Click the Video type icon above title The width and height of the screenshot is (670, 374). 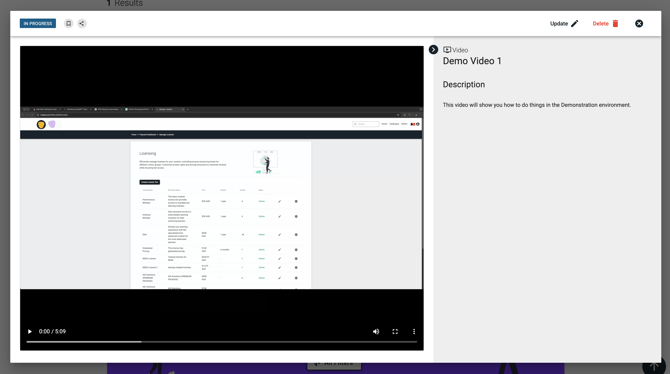[x=447, y=50]
